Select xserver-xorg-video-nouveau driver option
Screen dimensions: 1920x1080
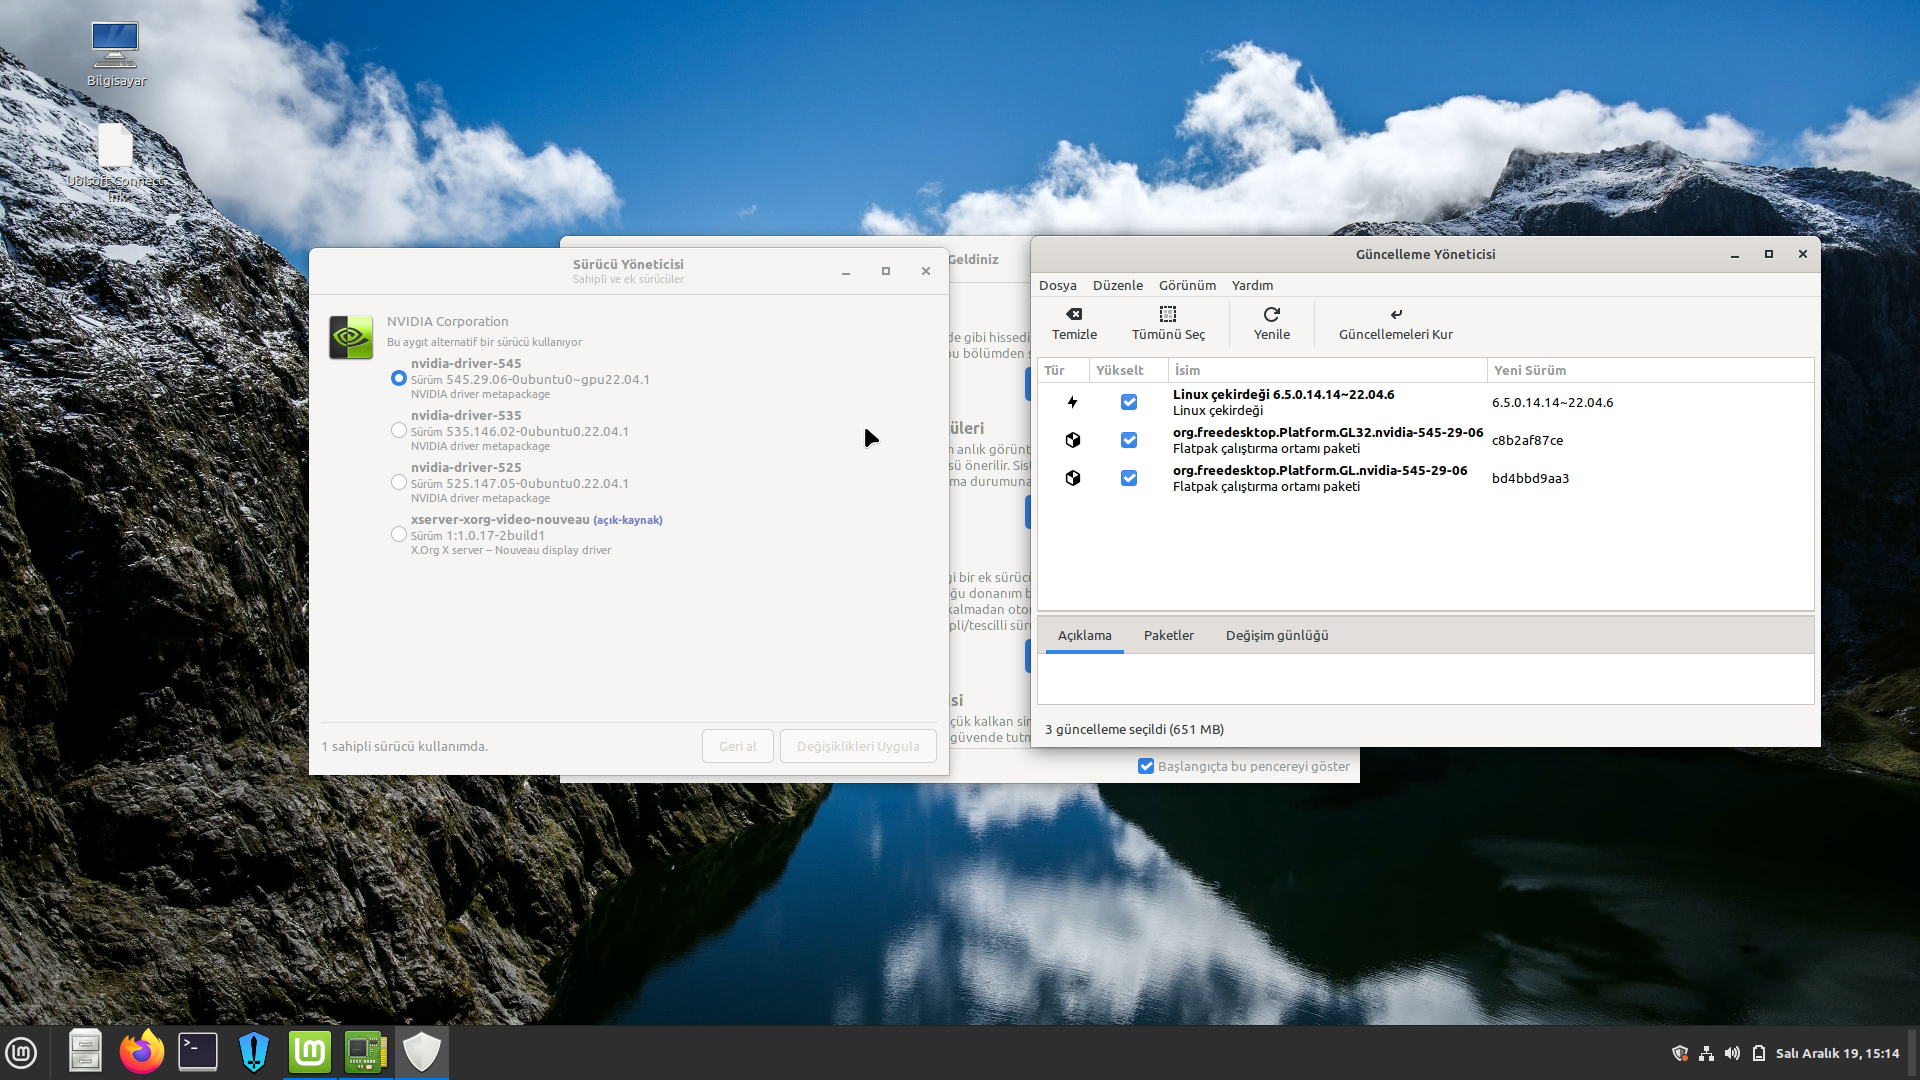point(399,534)
